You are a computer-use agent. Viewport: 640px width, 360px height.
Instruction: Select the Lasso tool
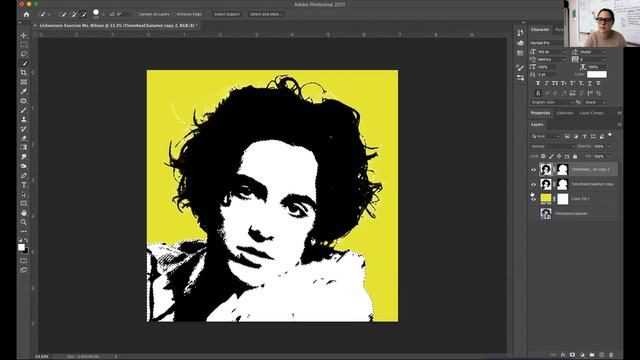[x=24, y=54]
